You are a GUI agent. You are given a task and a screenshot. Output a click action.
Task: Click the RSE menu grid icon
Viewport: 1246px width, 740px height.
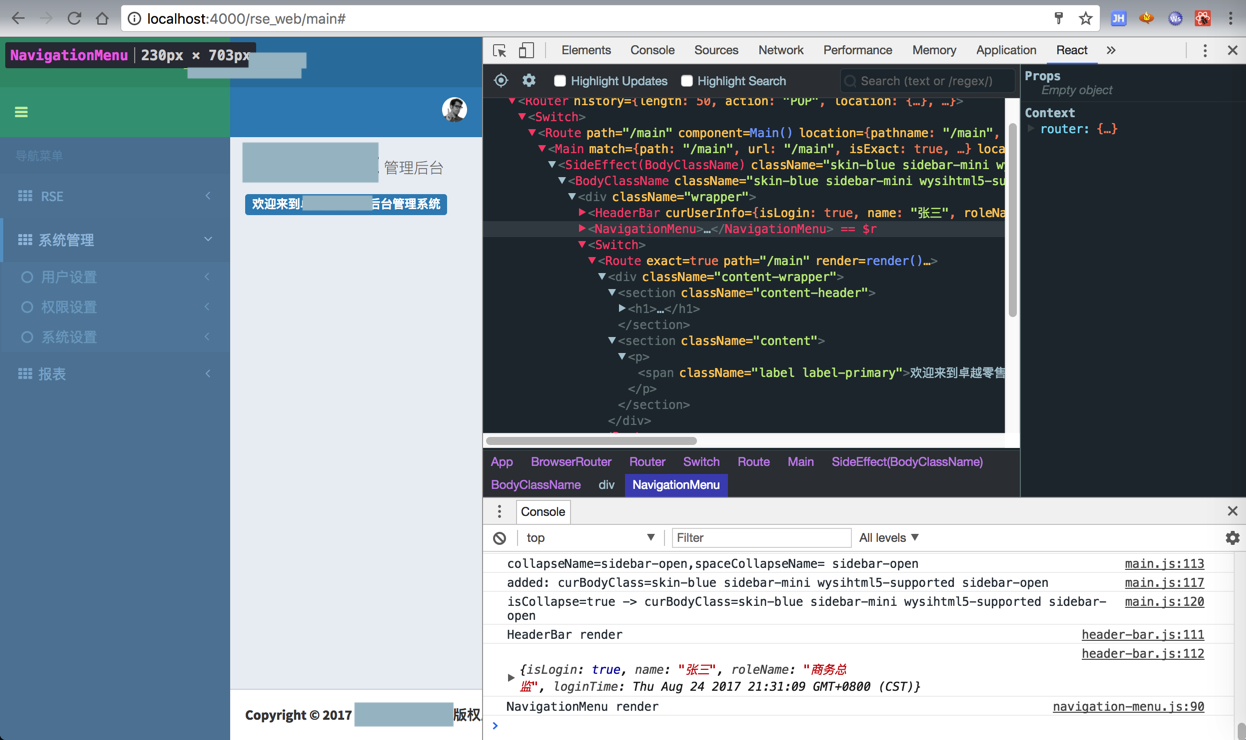point(25,196)
